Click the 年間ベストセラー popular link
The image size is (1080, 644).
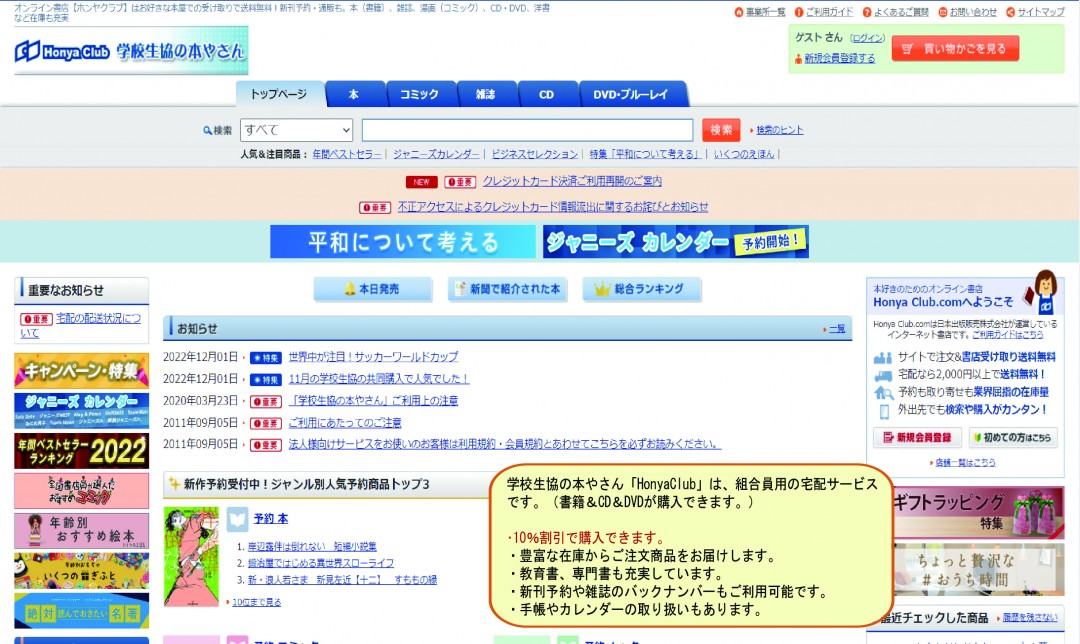coord(346,154)
